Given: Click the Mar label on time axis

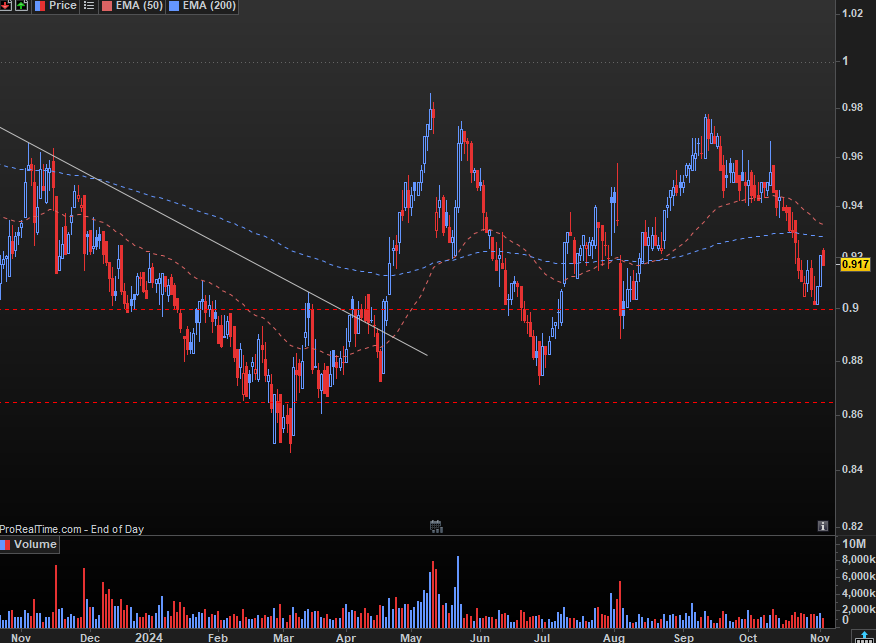Looking at the screenshot, I should (283, 637).
